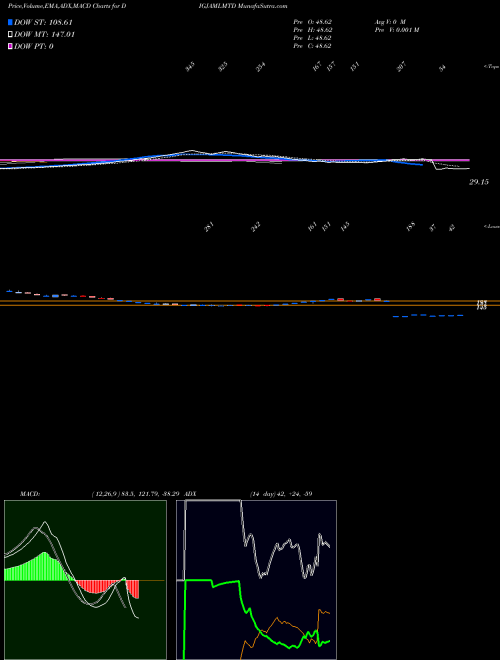Click the 'Pre V: 0.001 M' volume text
Viewport: 500px width, 660px height.
396,30
